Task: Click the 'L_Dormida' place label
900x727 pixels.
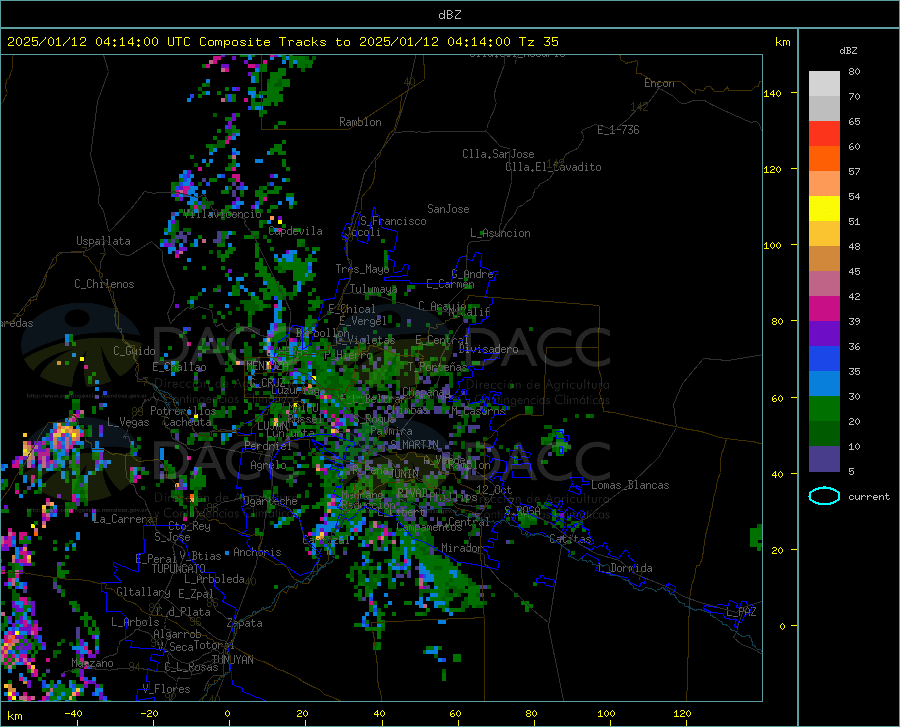Action: [x=625, y=568]
